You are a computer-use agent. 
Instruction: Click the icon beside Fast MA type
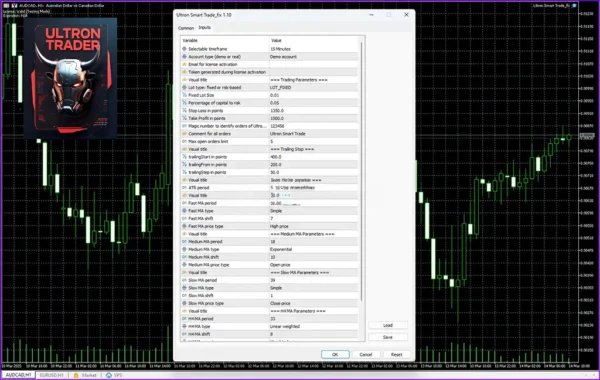click(x=184, y=211)
